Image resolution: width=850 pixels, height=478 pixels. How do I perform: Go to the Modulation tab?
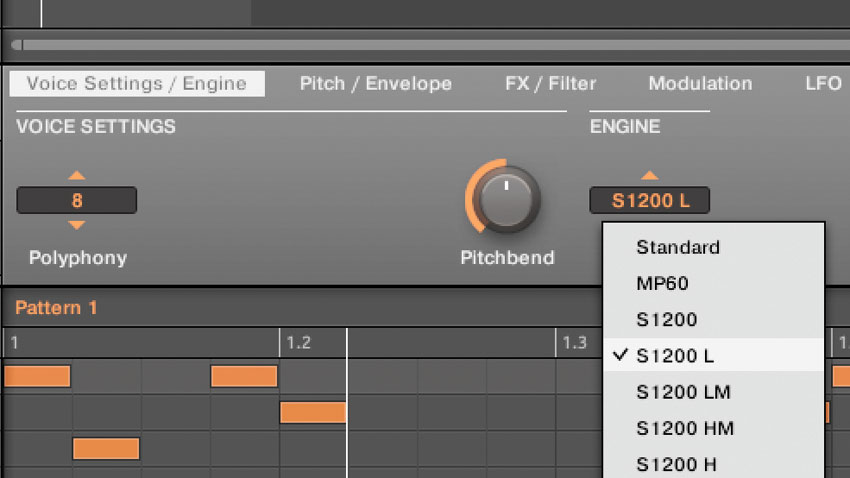pyautogui.click(x=700, y=84)
